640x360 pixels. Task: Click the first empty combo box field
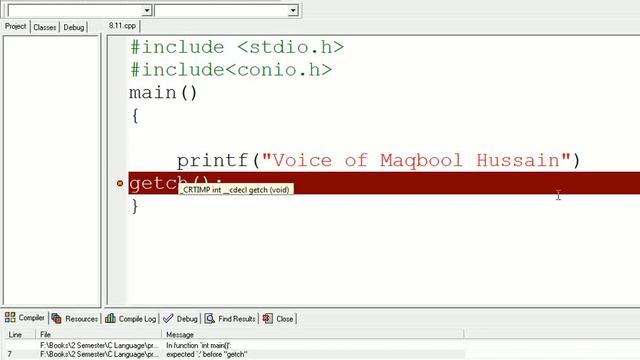tap(76, 10)
